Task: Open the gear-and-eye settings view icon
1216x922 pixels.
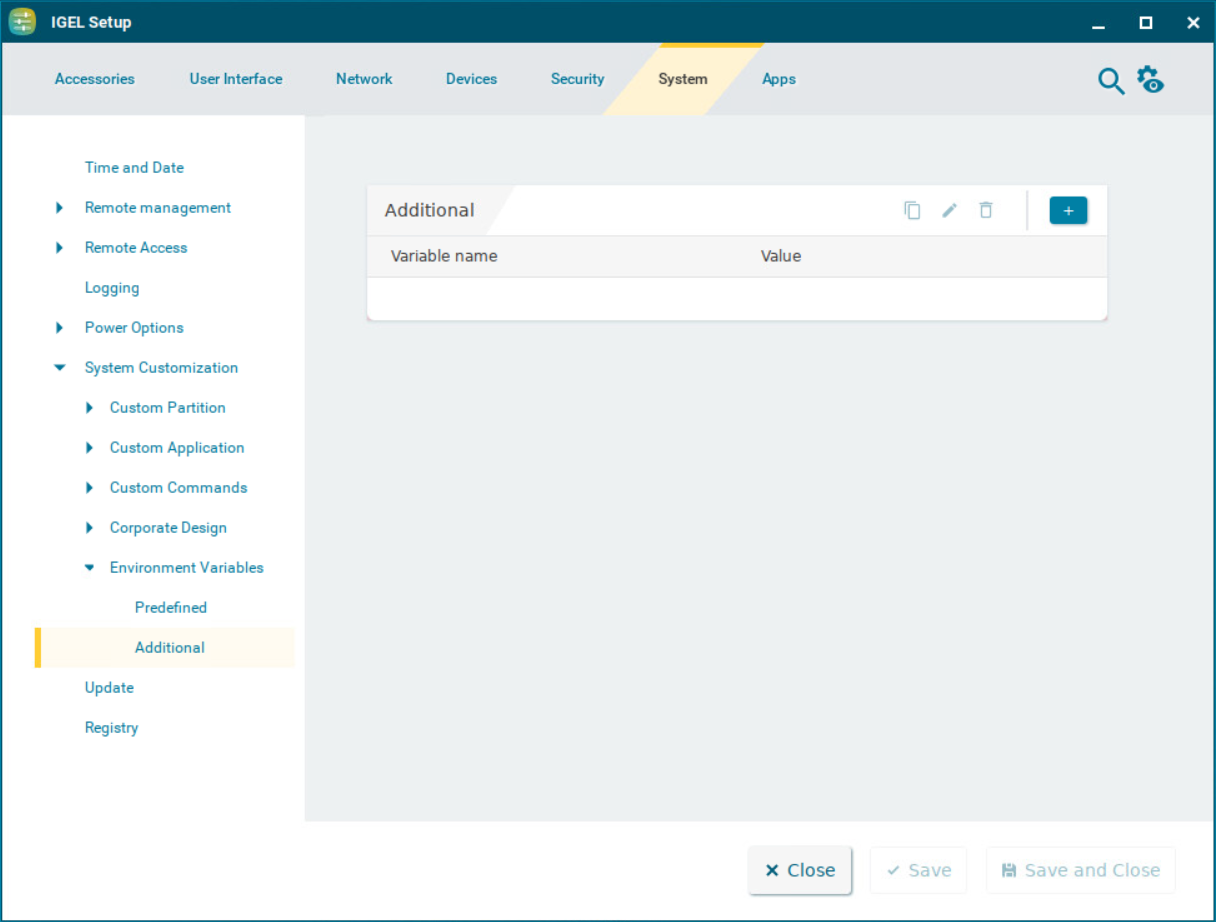Action: (1150, 80)
